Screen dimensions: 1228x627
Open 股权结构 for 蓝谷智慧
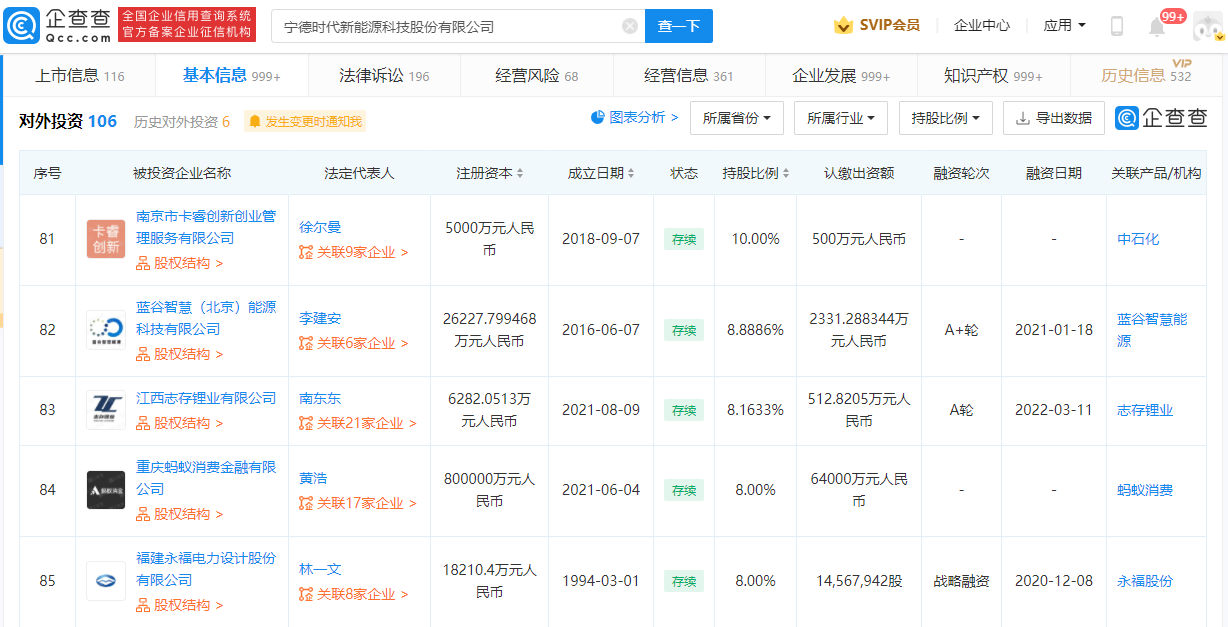pyautogui.click(x=180, y=354)
